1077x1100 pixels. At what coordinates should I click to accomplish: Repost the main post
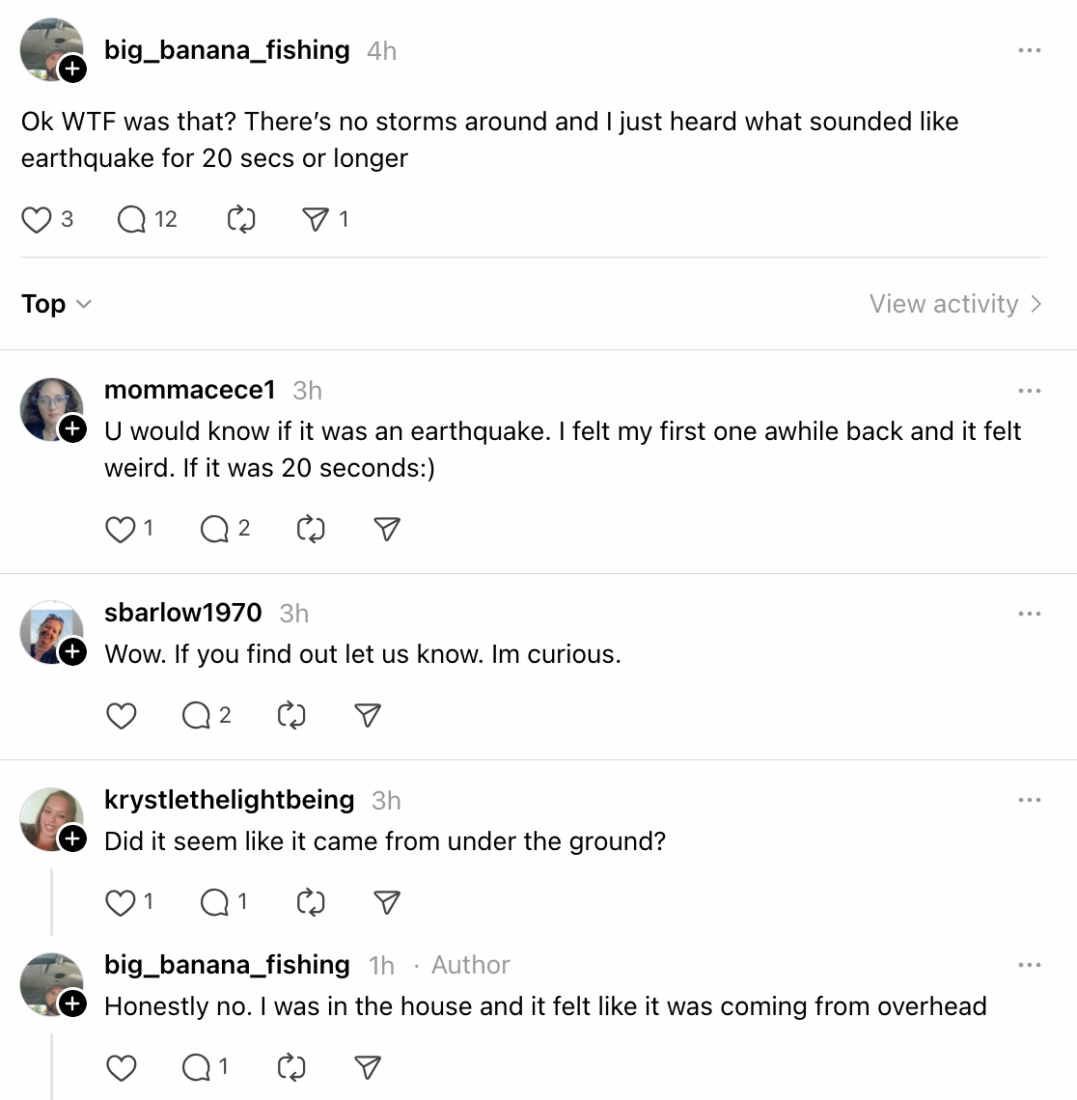(x=240, y=219)
